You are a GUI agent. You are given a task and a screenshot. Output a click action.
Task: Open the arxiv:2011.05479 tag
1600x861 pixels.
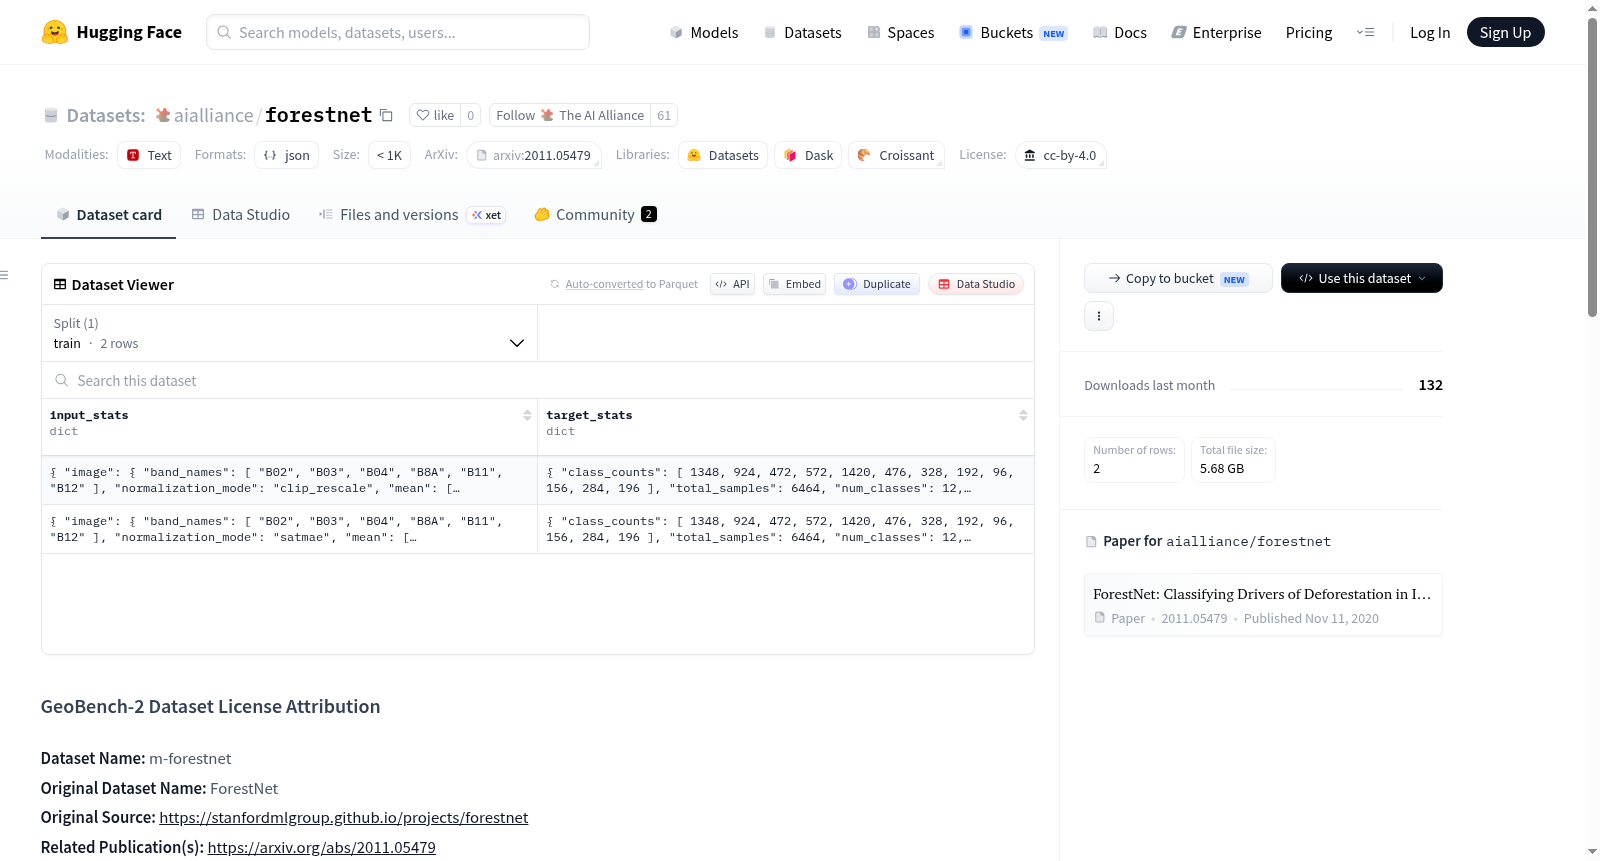pyautogui.click(x=534, y=155)
